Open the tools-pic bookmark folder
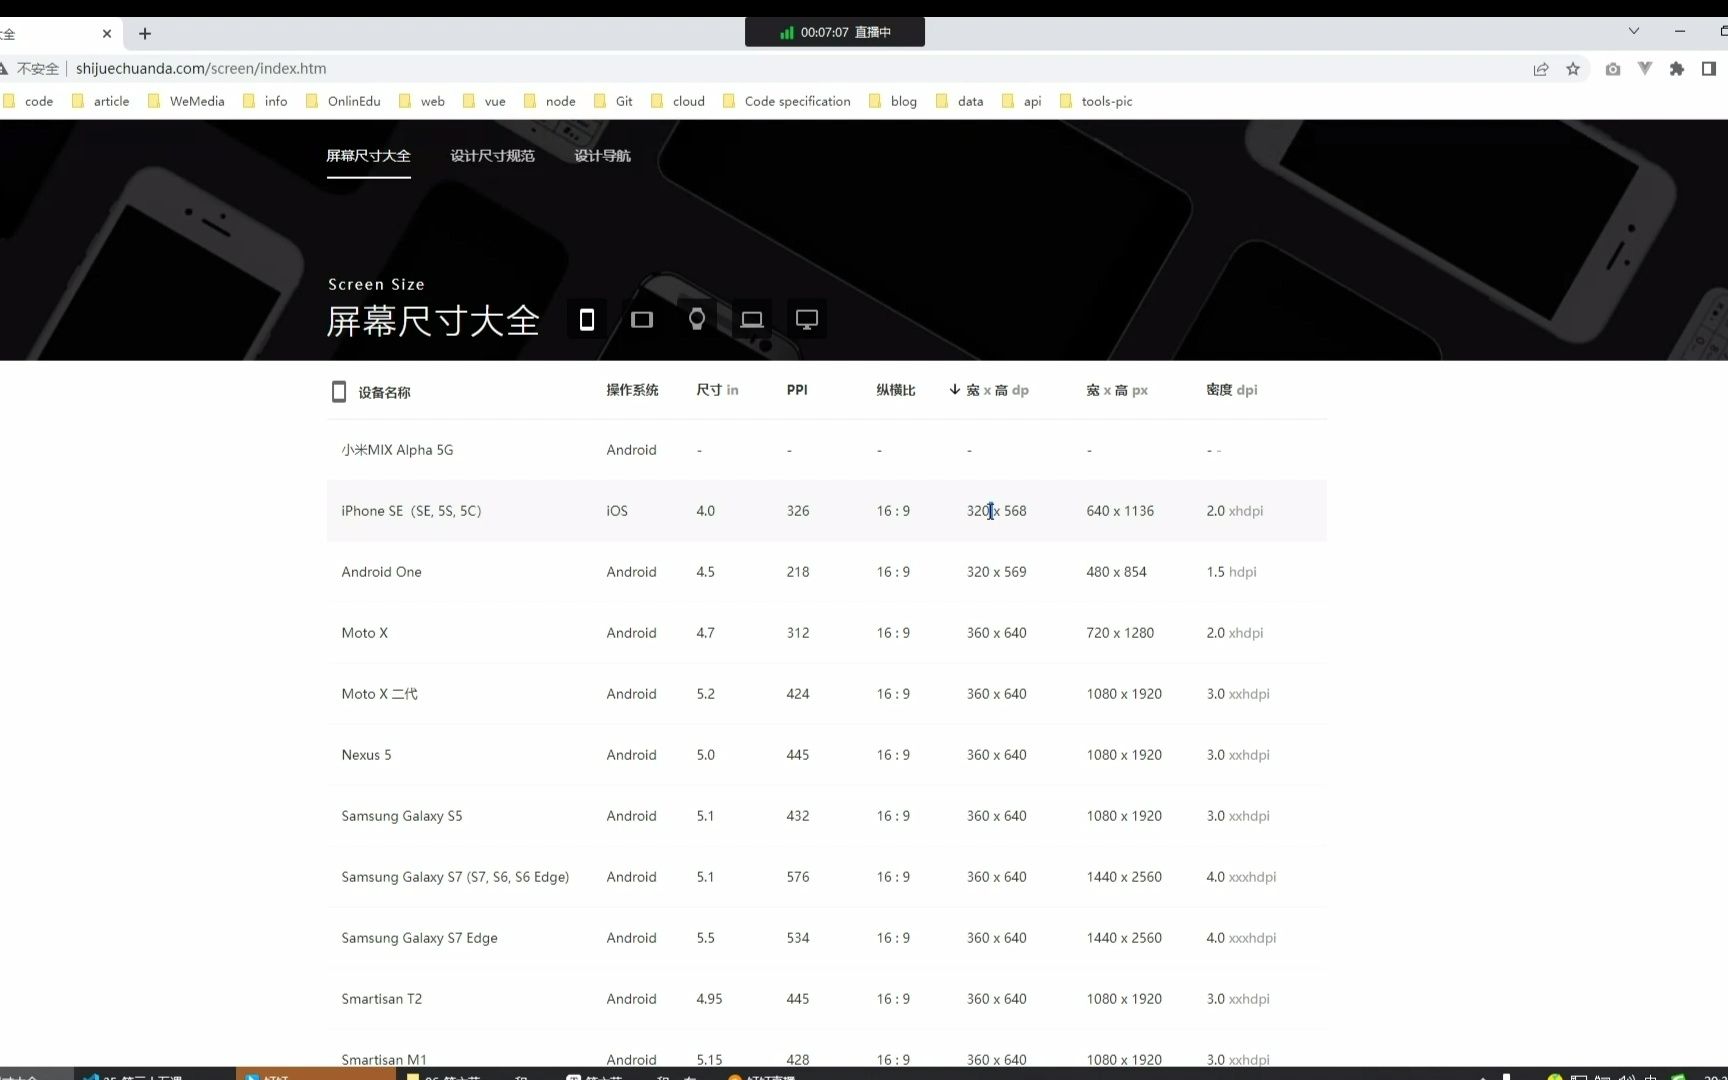 (1096, 101)
